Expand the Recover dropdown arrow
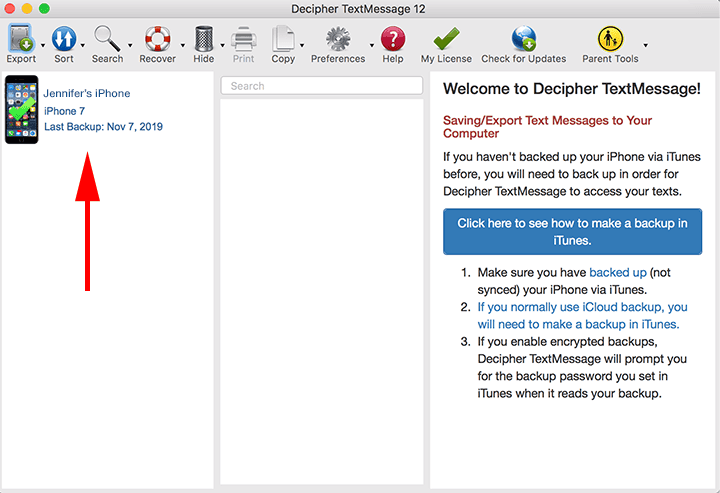Screen dimensions: 720x493 pyautogui.click(x=182, y=45)
